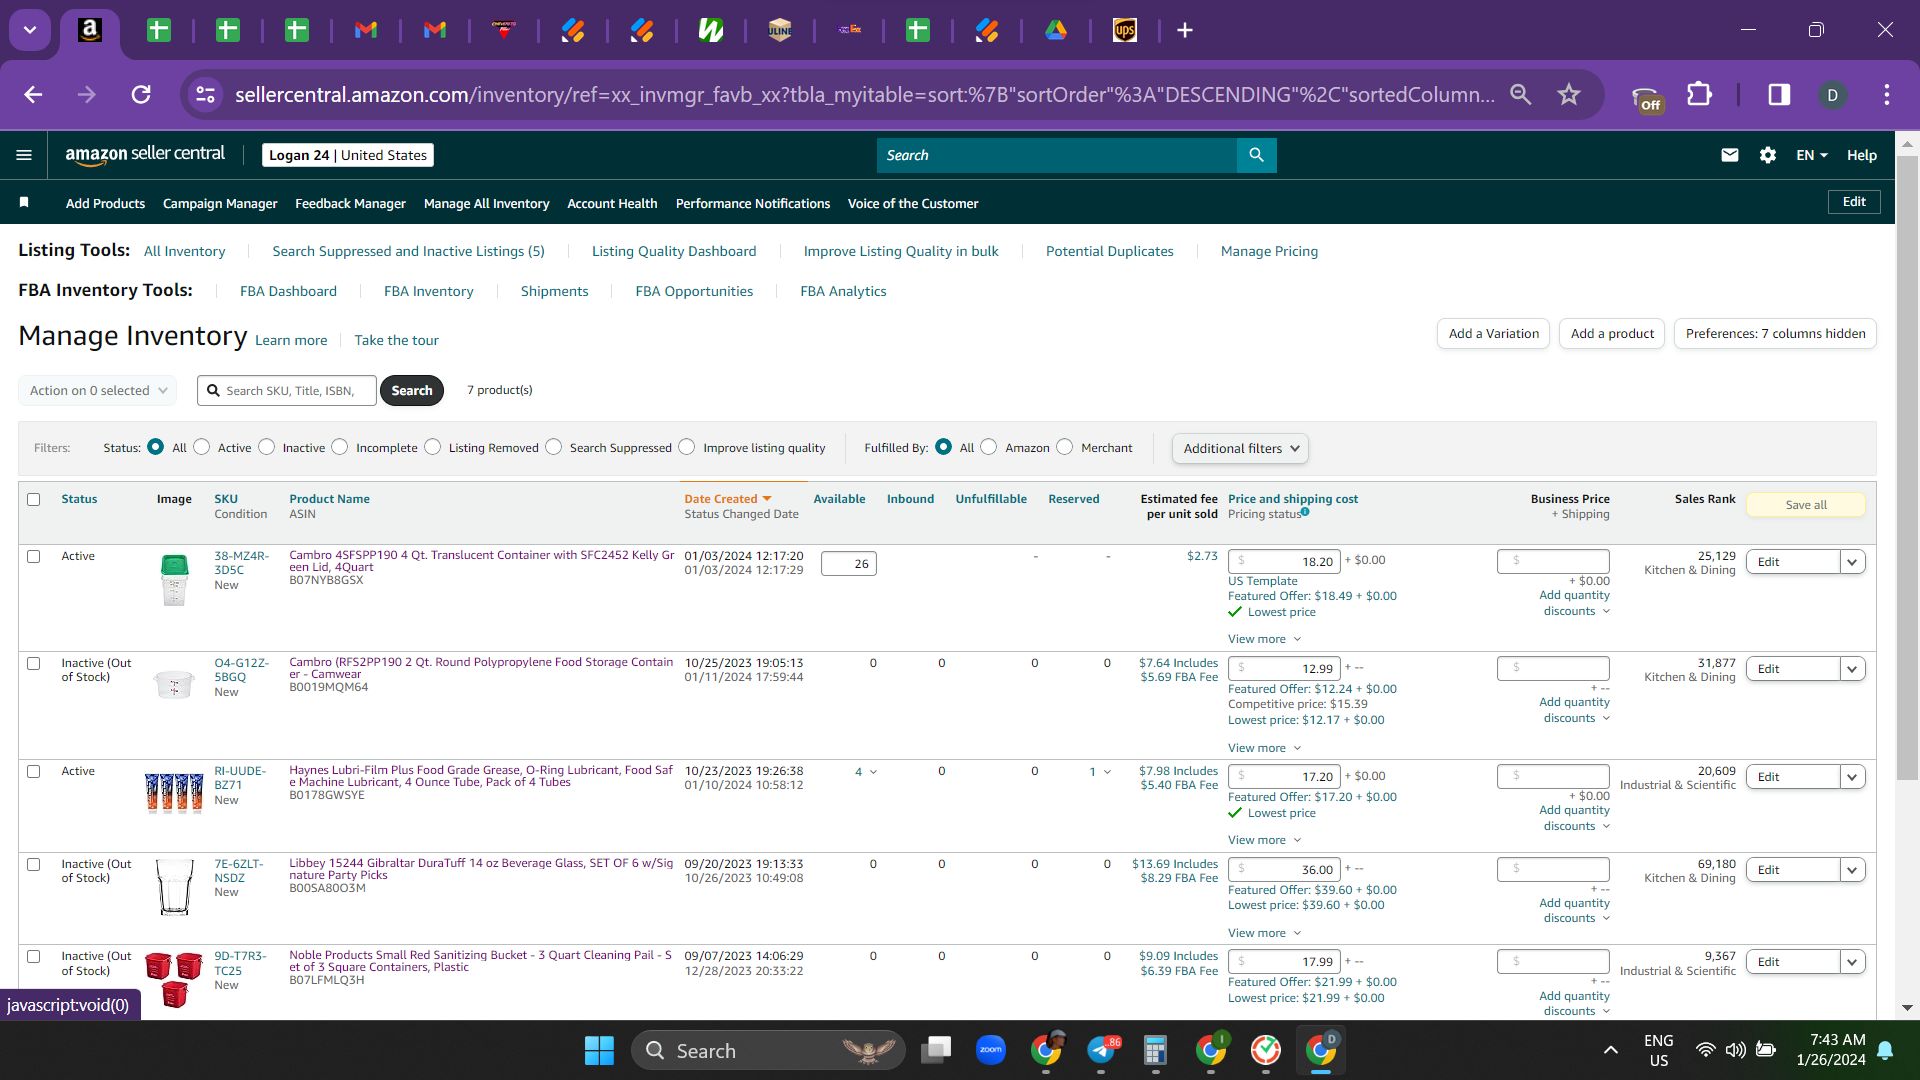
Task: Open Help in the header
Action: coord(1862,155)
